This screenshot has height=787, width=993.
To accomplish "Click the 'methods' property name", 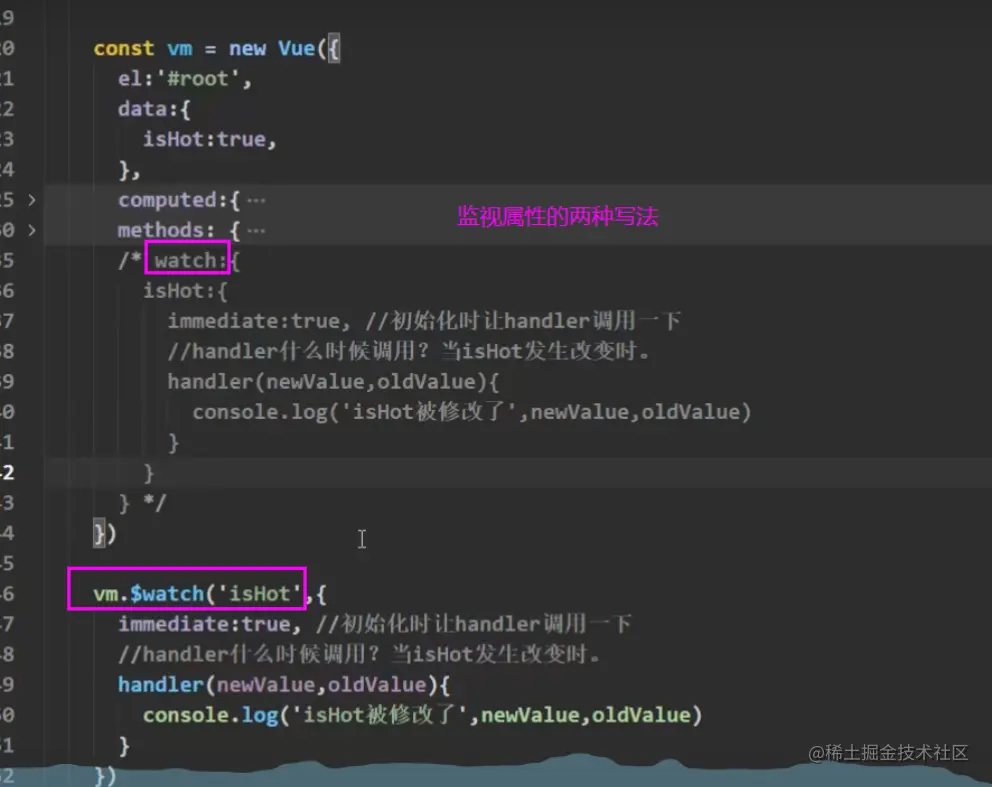I will [x=161, y=230].
